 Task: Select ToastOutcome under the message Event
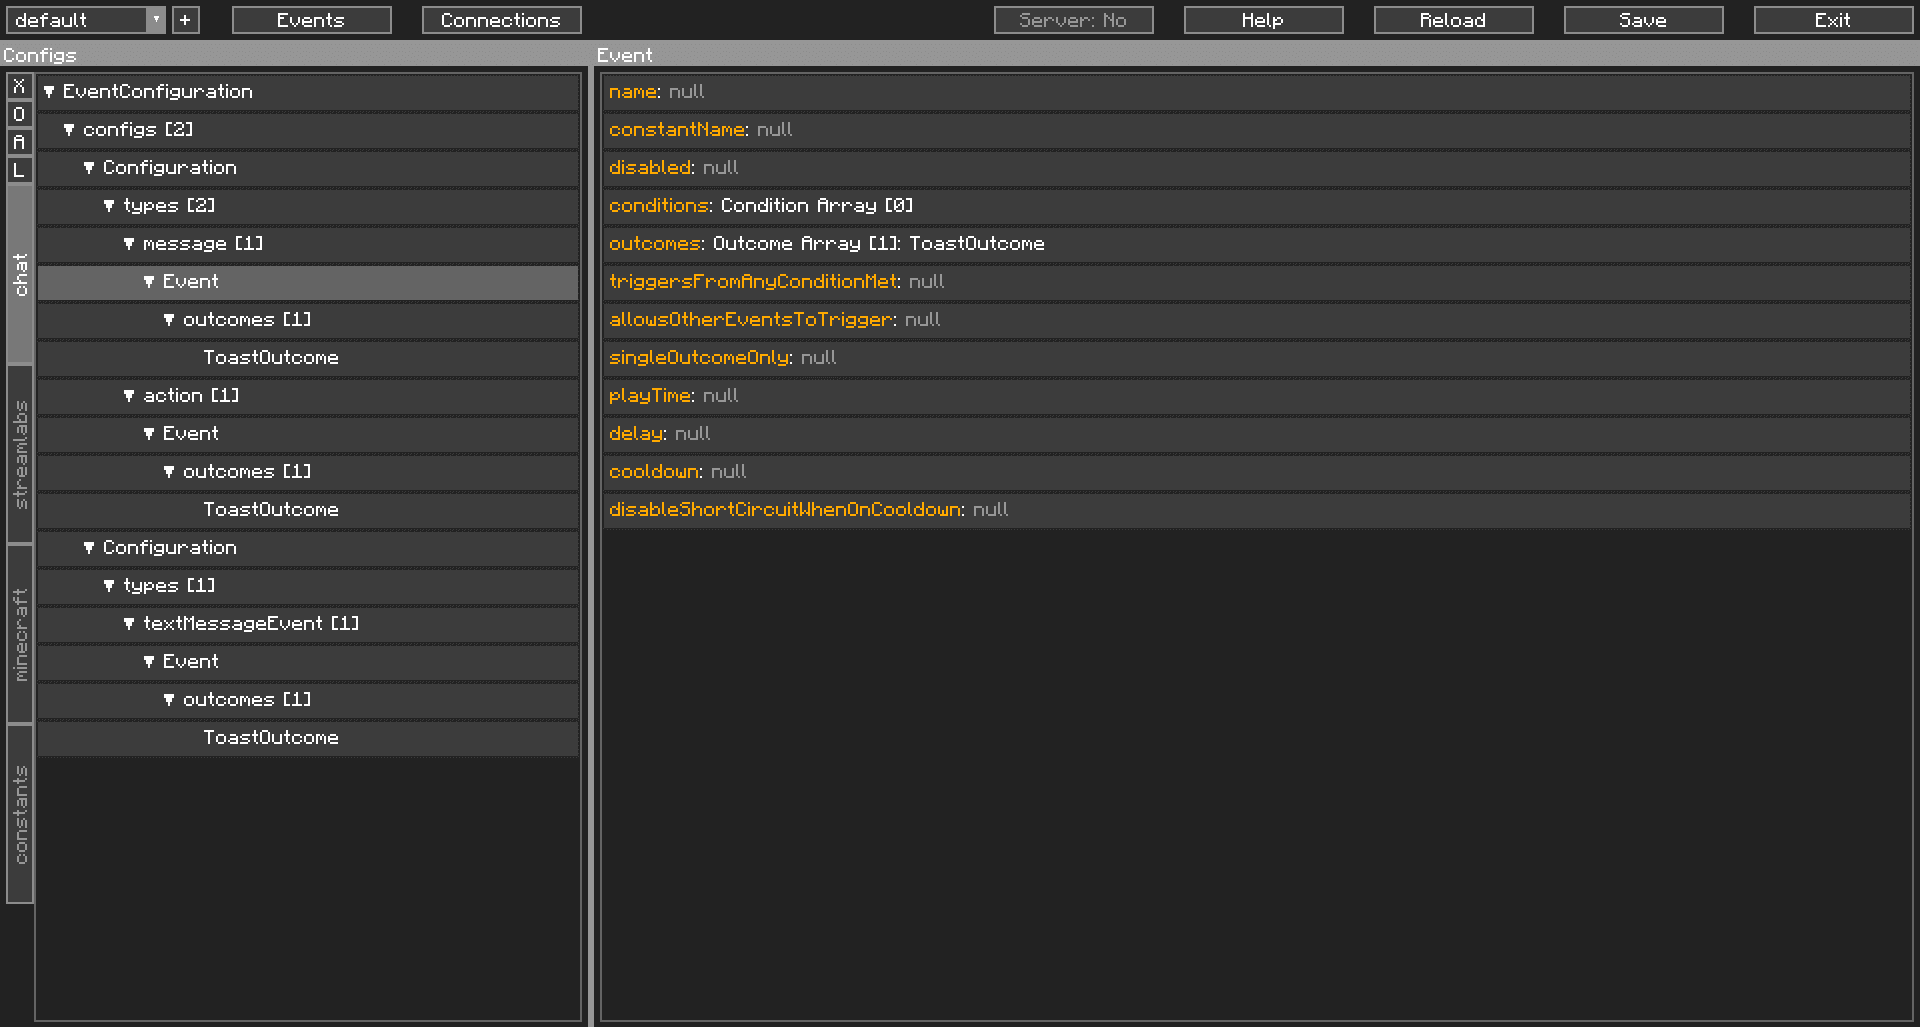(x=308, y=358)
